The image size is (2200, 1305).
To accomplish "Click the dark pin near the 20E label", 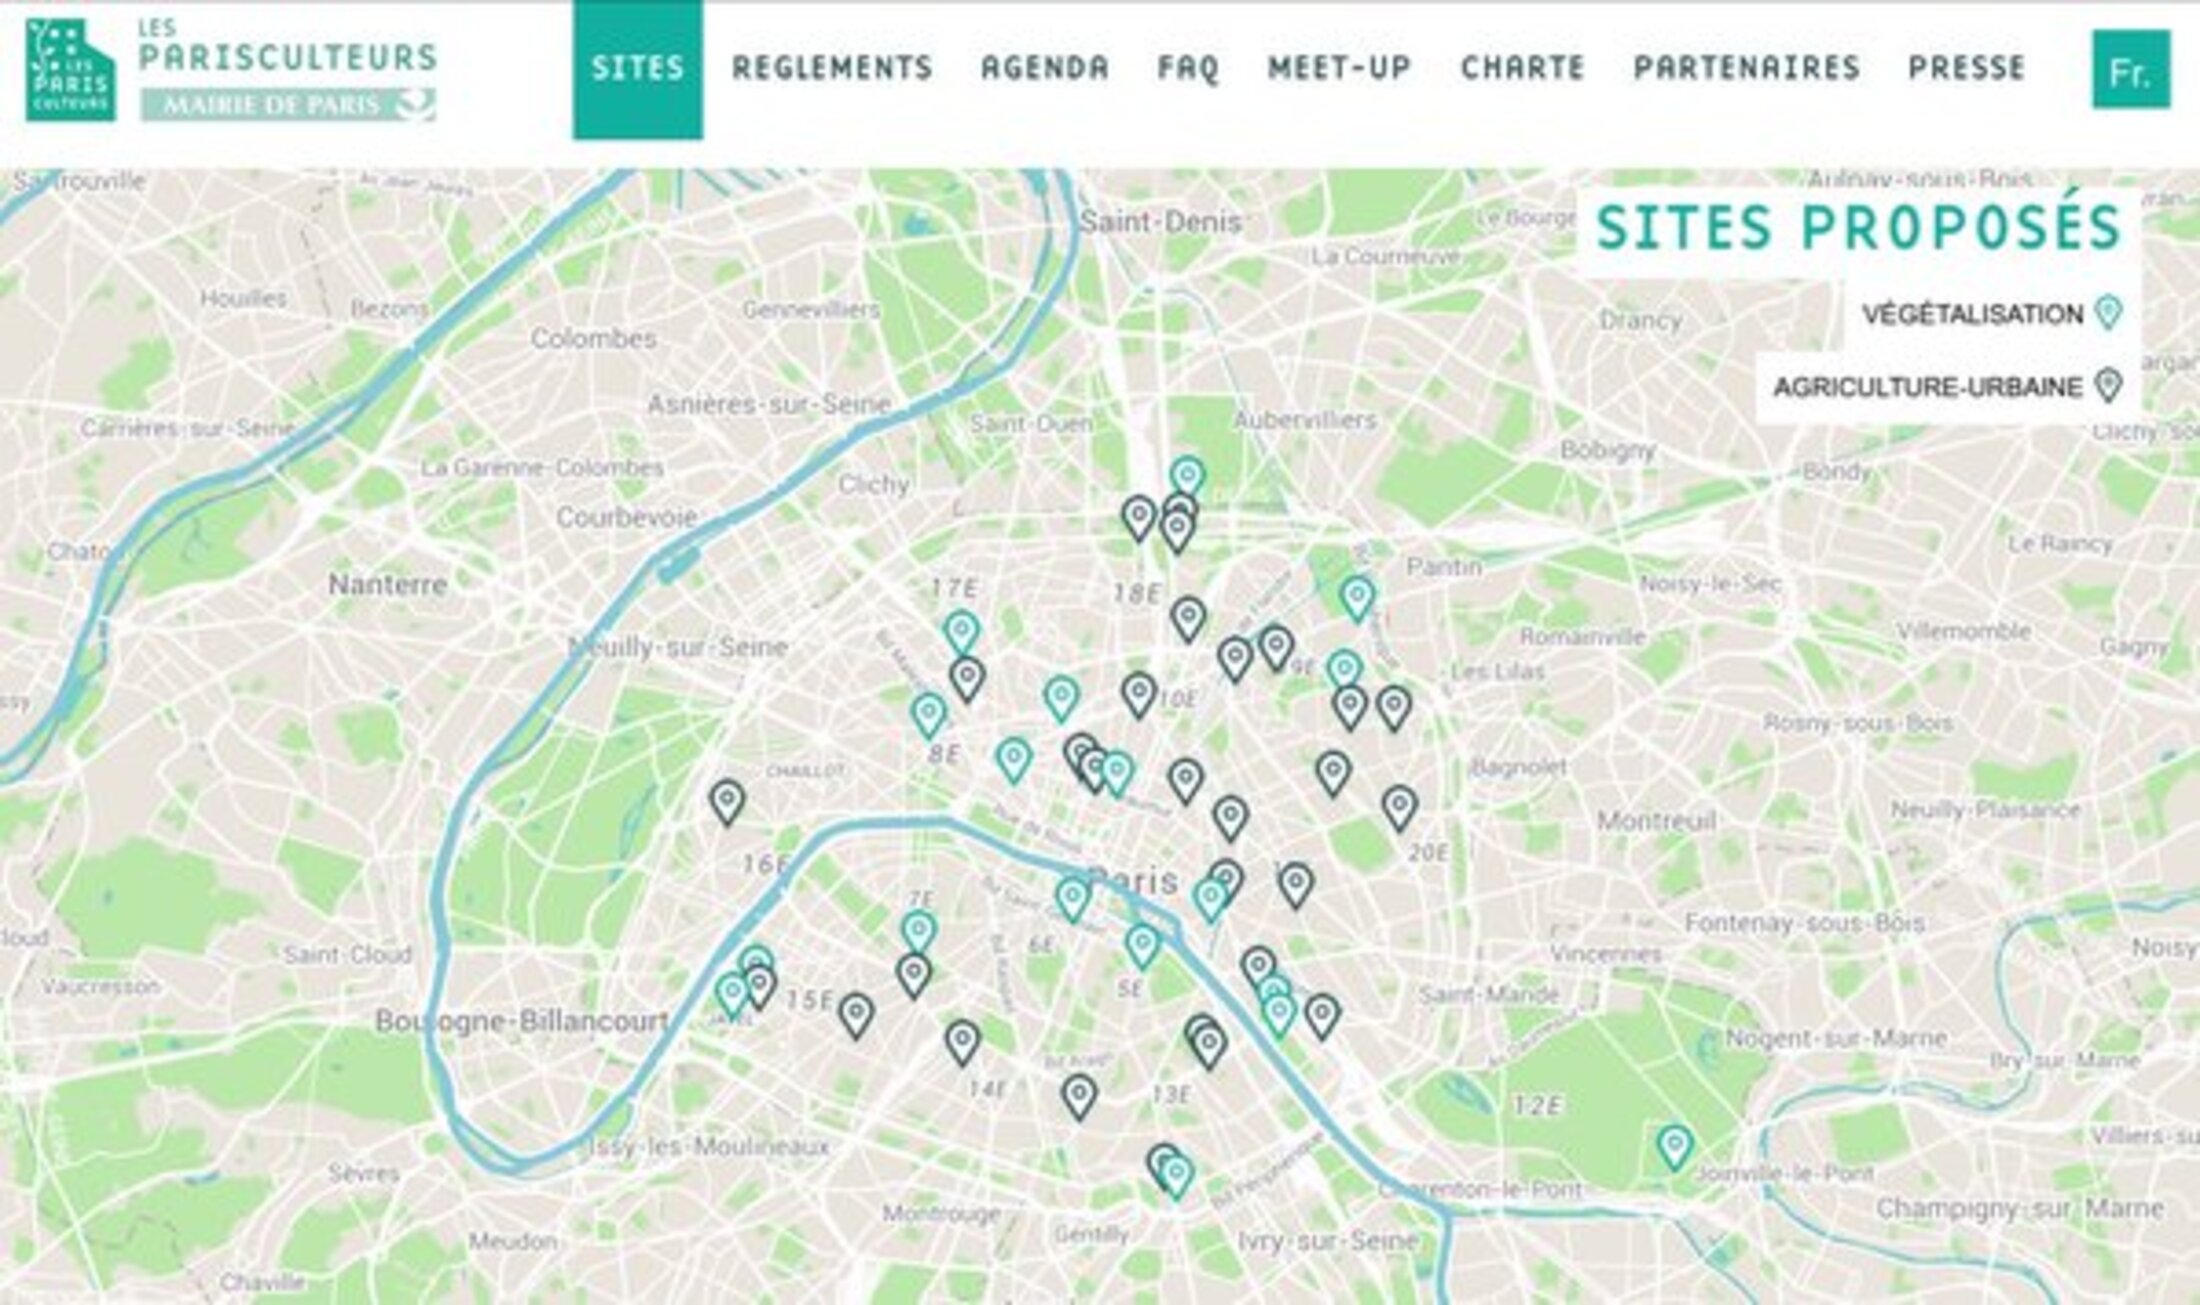I will click(1400, 809).
